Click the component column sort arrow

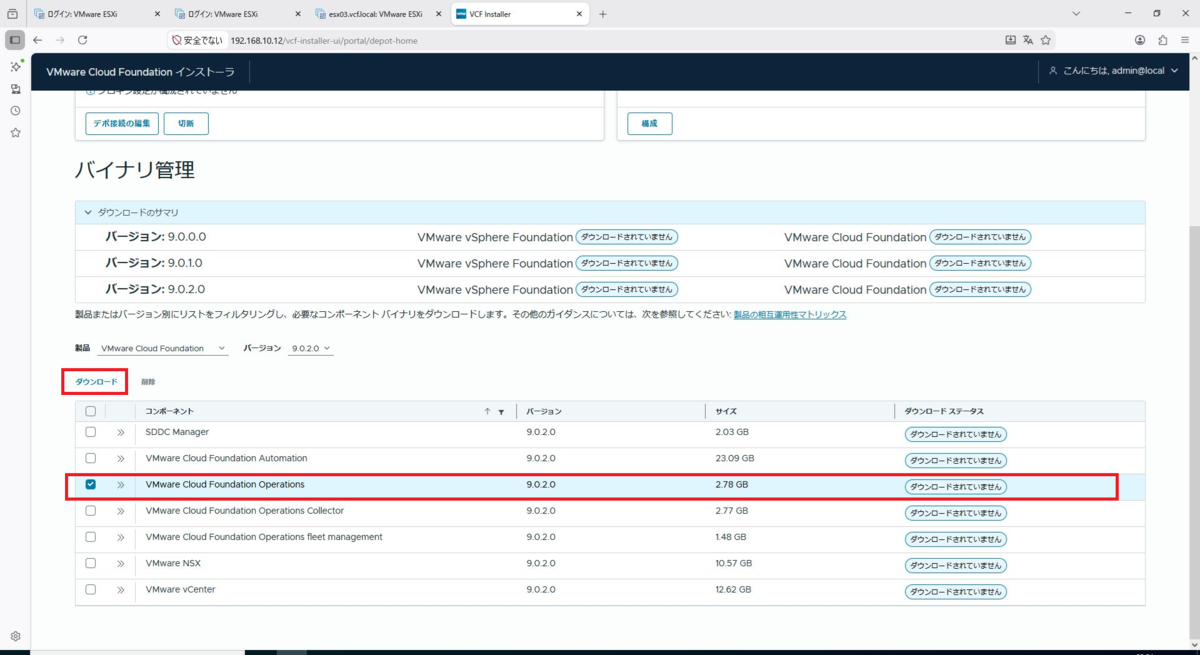(488, 412)
